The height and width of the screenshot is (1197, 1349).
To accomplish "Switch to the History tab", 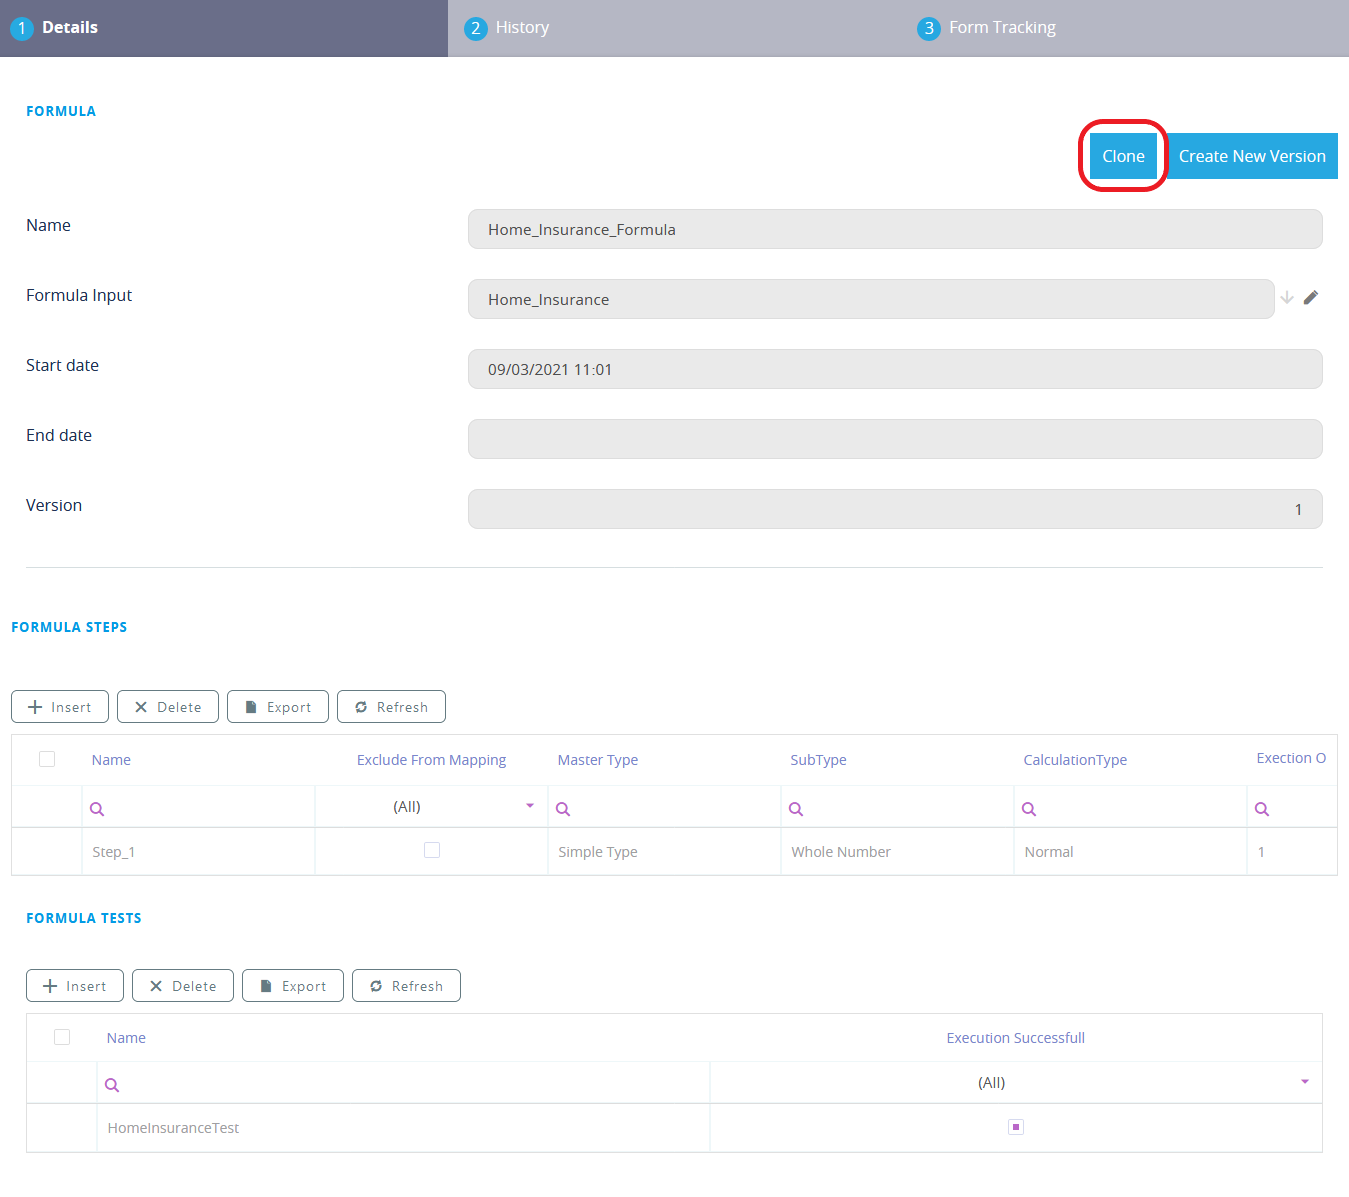I will click(x=522, y=28).
